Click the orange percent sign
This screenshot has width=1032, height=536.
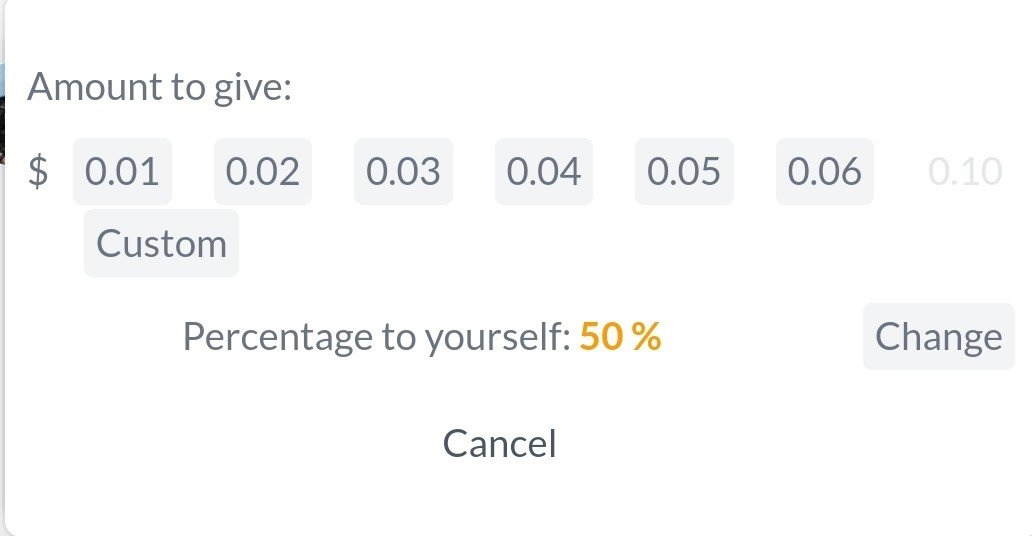(x=646, y=336)
